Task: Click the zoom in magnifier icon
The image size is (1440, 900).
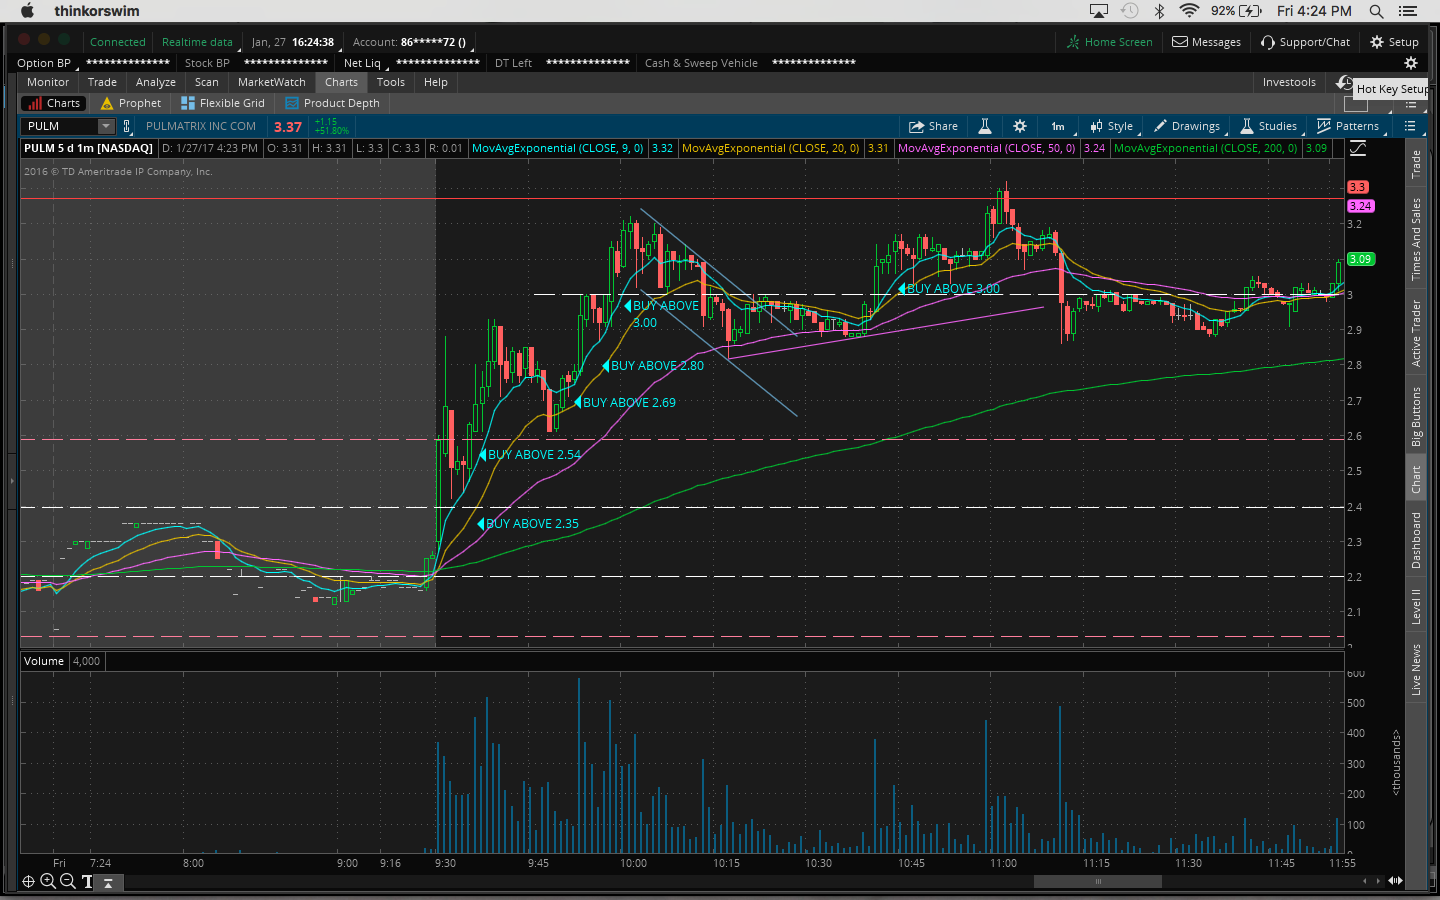Action: [x=47, y=881]
